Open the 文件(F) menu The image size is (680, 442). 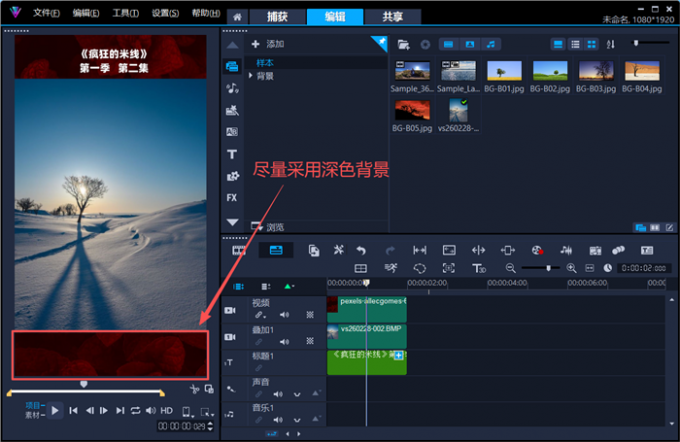tap(46, 13)
